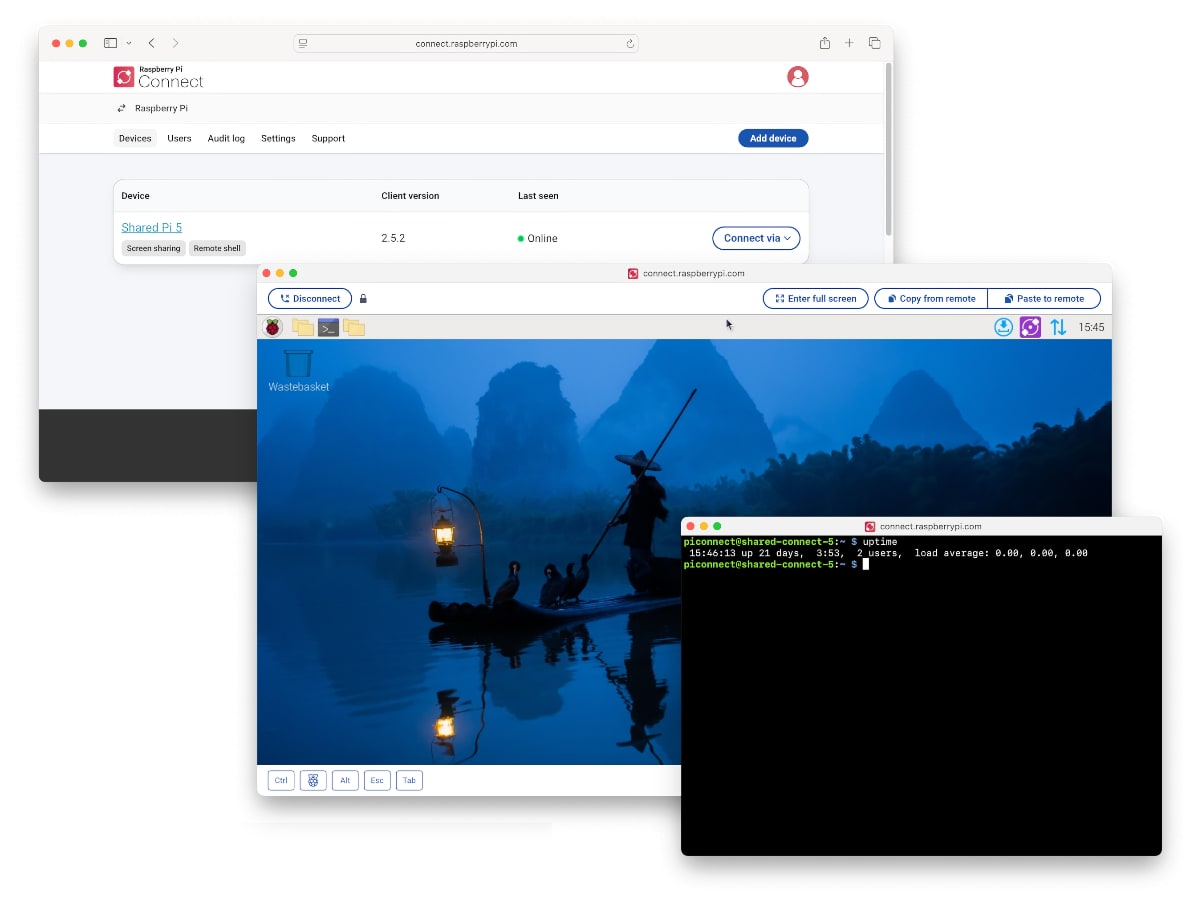Click the Safari share icon

[x=825, y=43]
